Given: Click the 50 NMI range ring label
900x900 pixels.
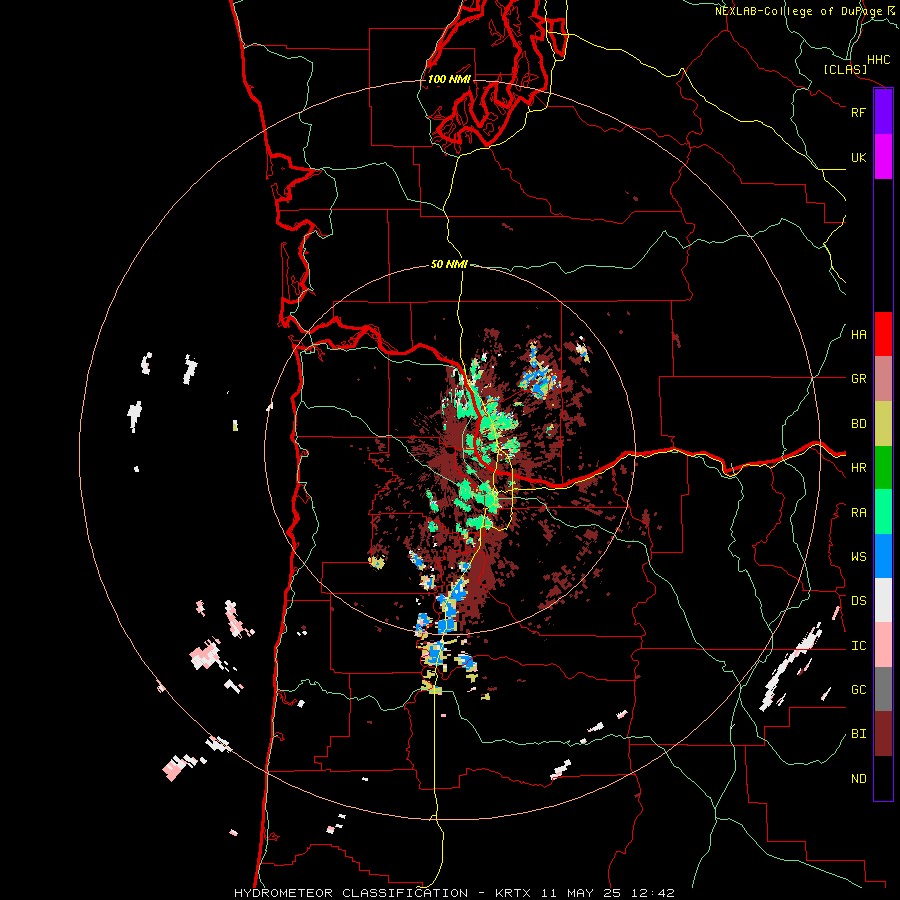Looking at the screenshot, I should pyautogui.click(x=449, y=265).
